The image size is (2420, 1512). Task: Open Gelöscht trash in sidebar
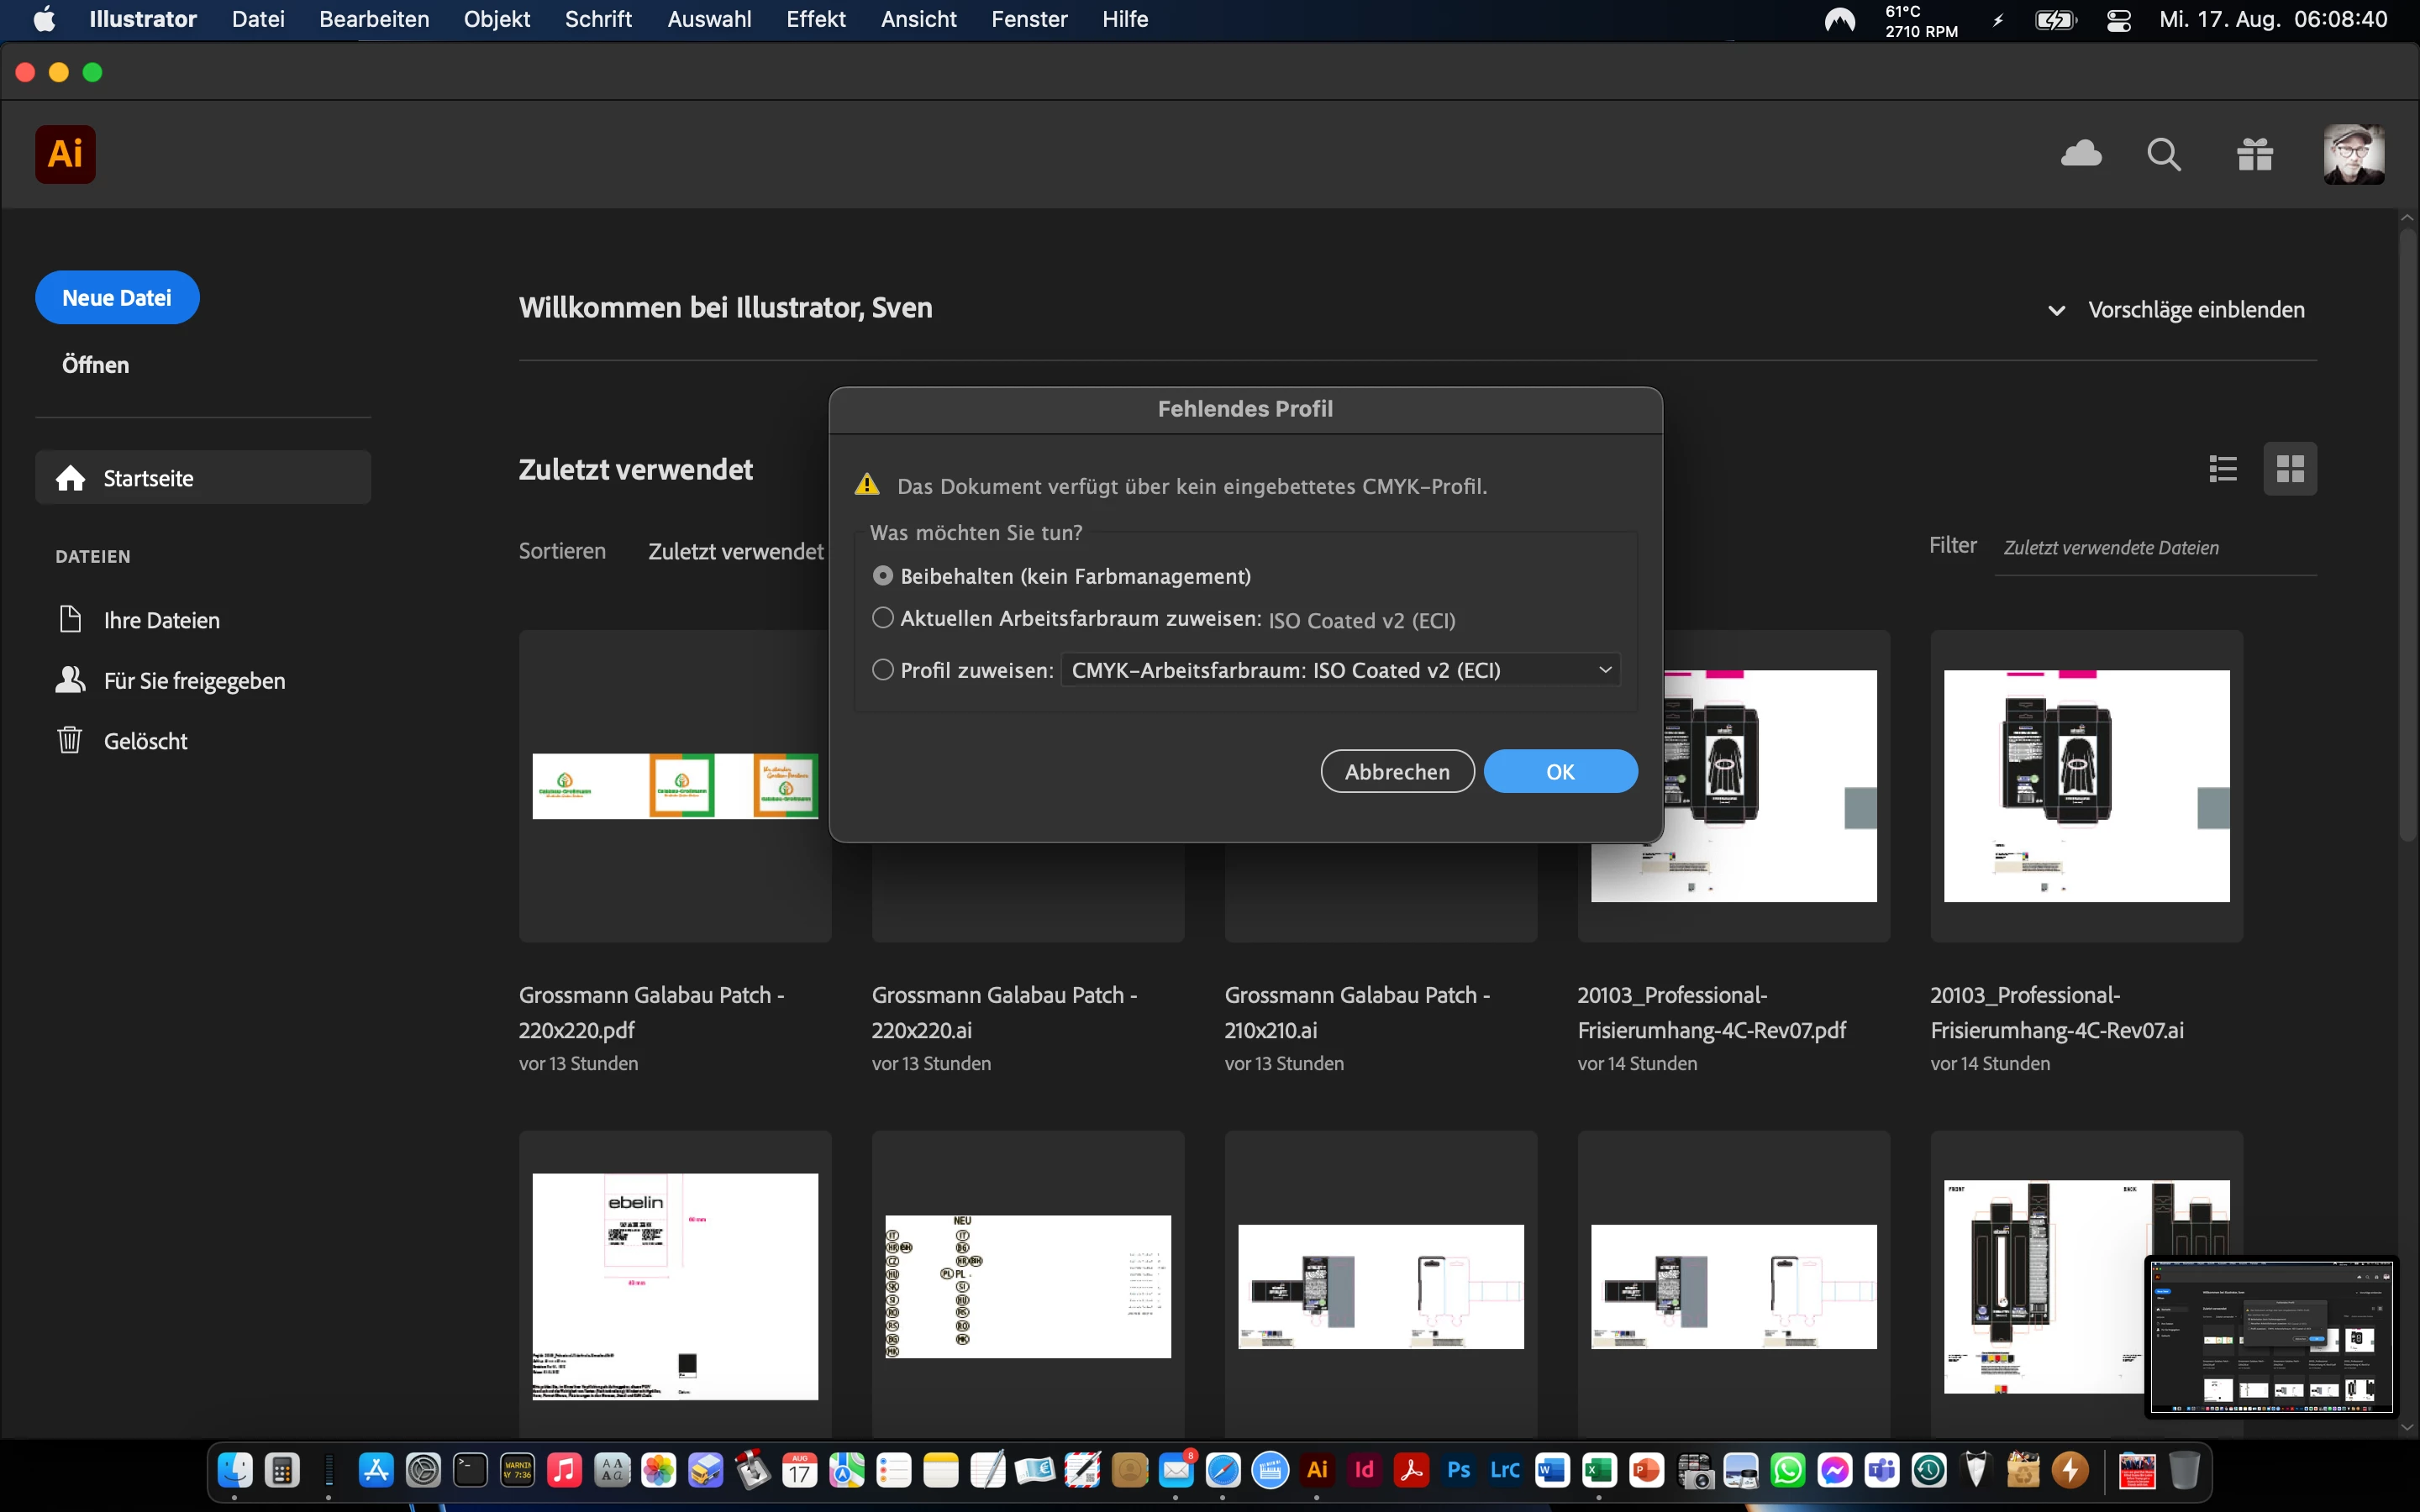[145, 741]
